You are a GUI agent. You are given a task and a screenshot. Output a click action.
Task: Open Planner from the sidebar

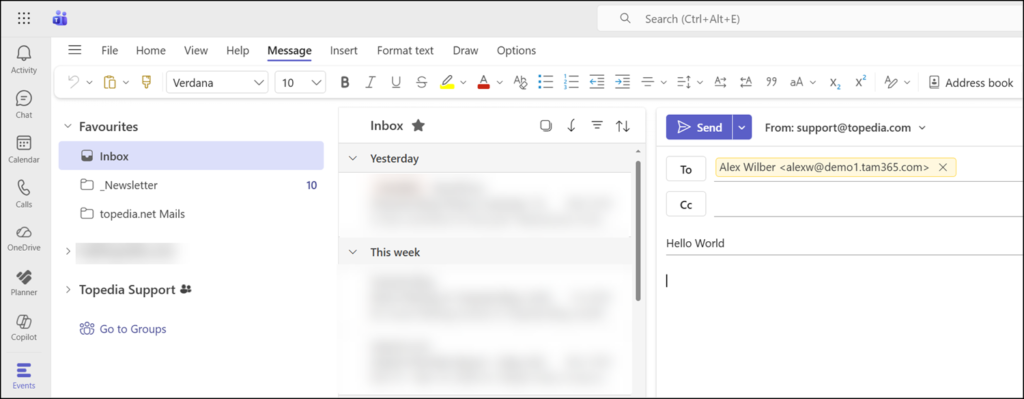(x=24, y=282)
